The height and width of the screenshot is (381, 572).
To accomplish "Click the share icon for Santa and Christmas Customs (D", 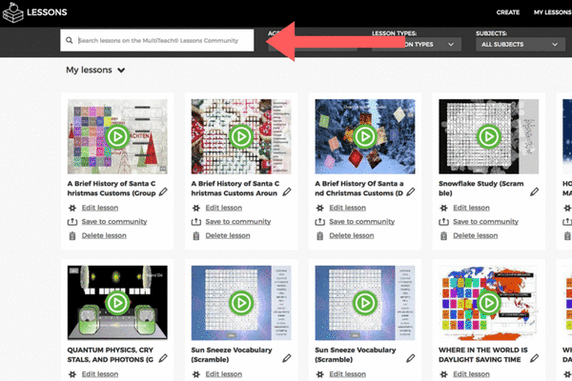I will click(320, 222).
